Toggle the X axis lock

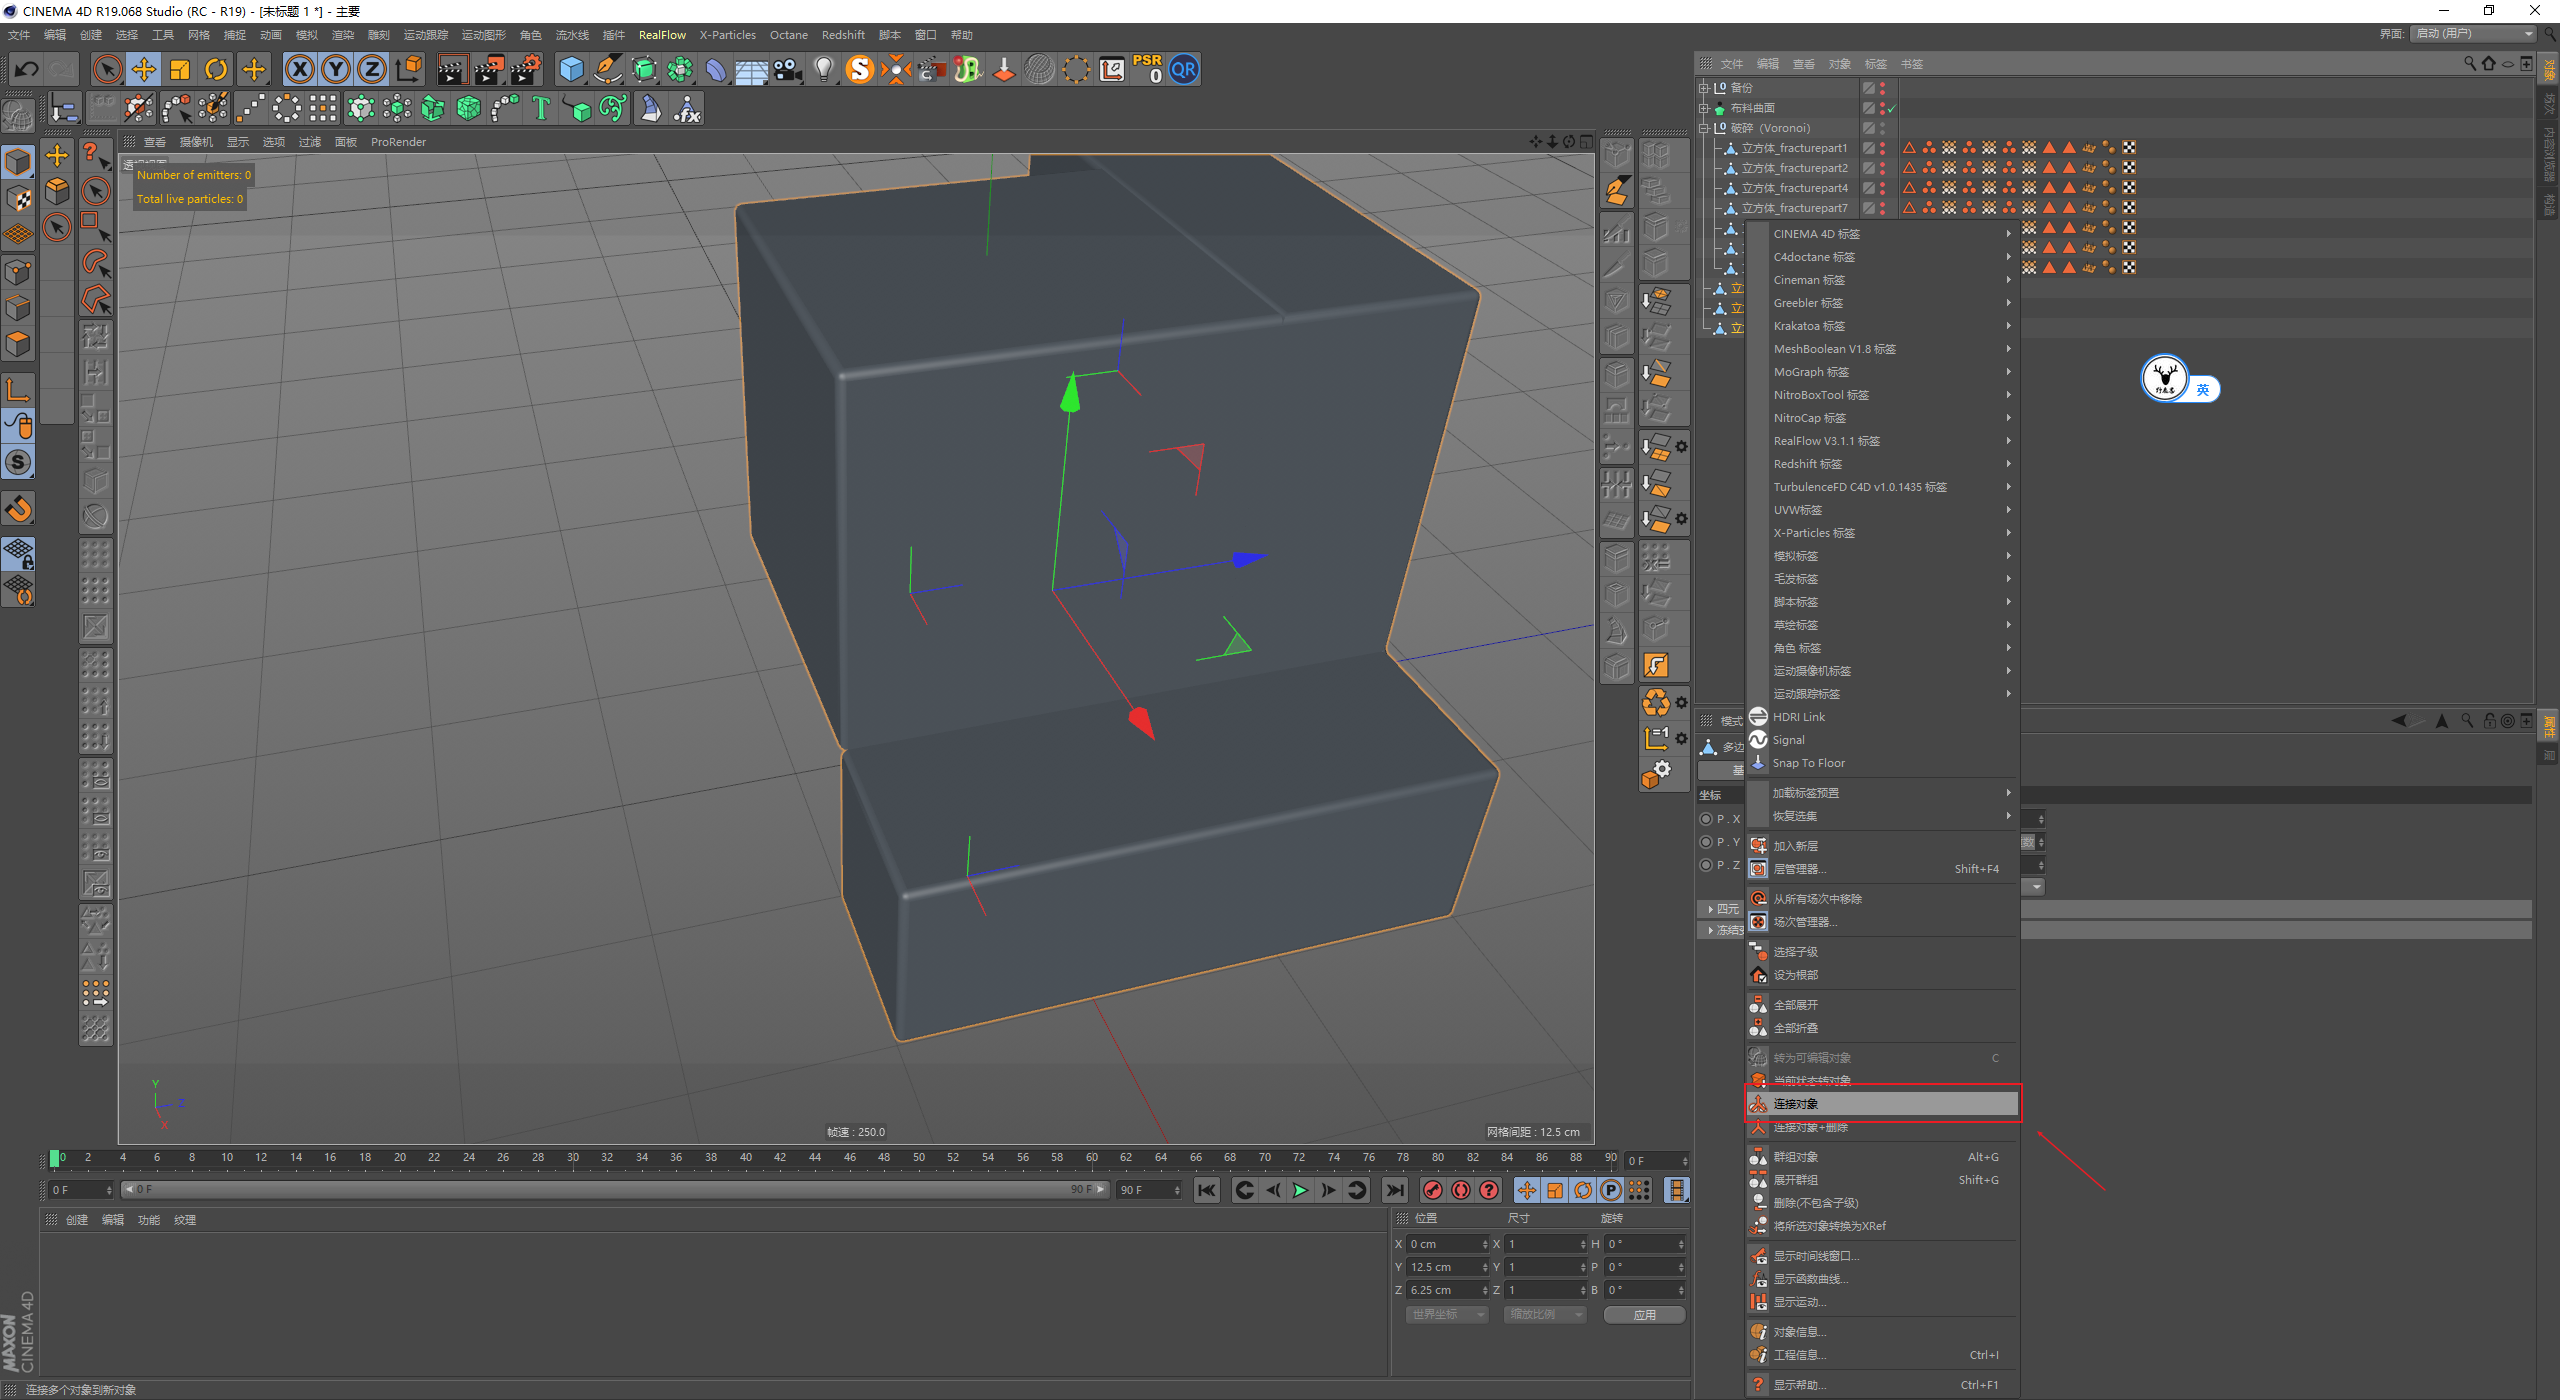pos(299,69)
